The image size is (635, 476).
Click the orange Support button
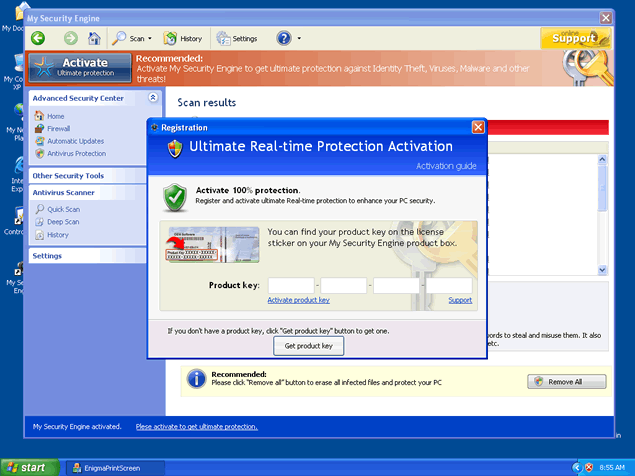[575, 38]
